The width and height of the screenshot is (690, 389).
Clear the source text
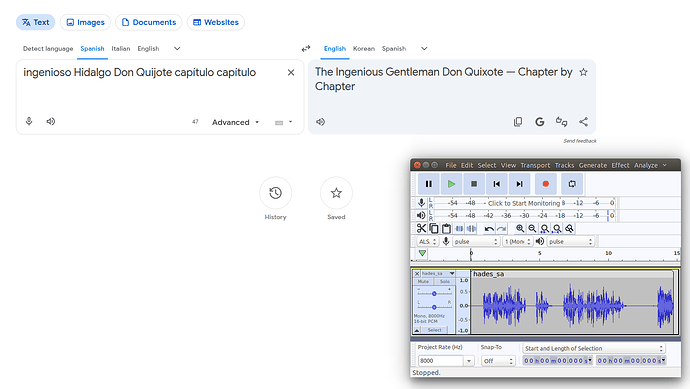pyautogui.click(x=291, y=73)
